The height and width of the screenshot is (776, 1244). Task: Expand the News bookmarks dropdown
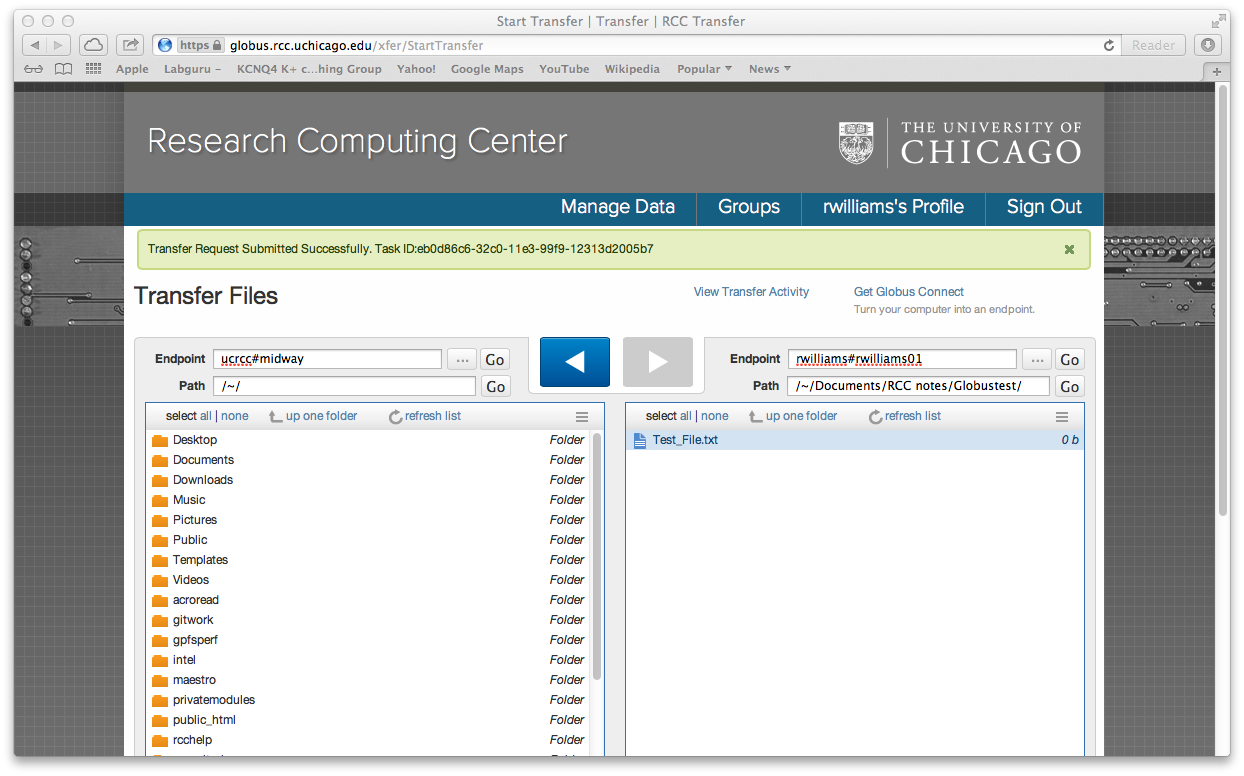(770, 69)
